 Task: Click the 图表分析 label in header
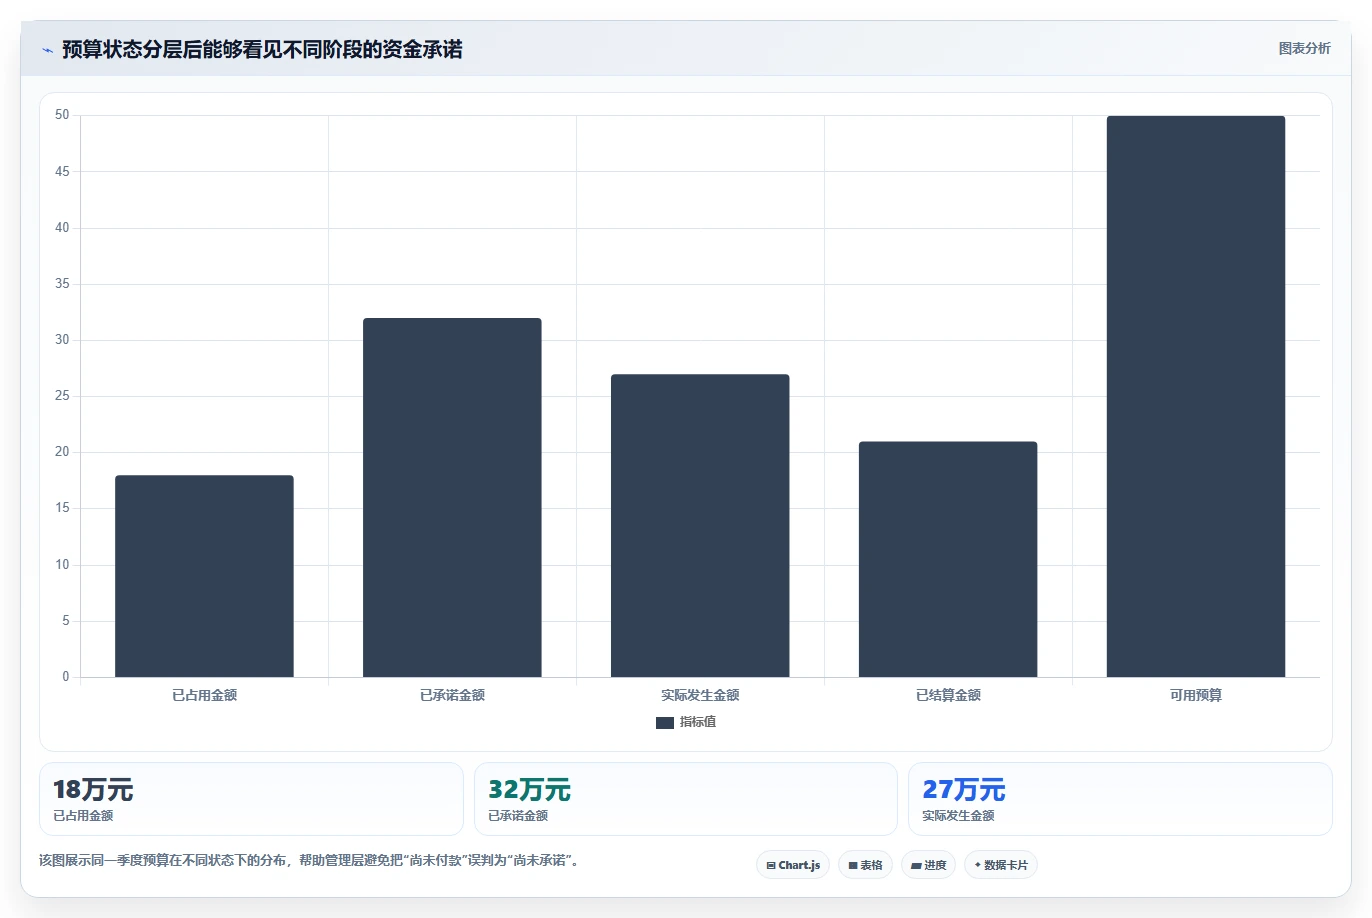pos(1304,48)
